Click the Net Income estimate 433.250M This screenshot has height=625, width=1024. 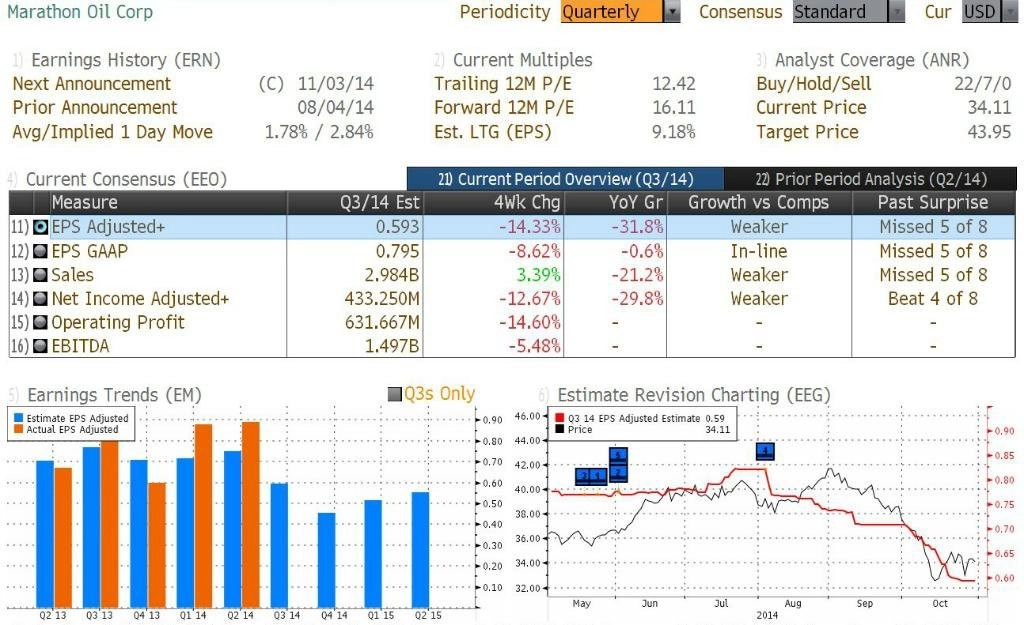coord(382,298)
